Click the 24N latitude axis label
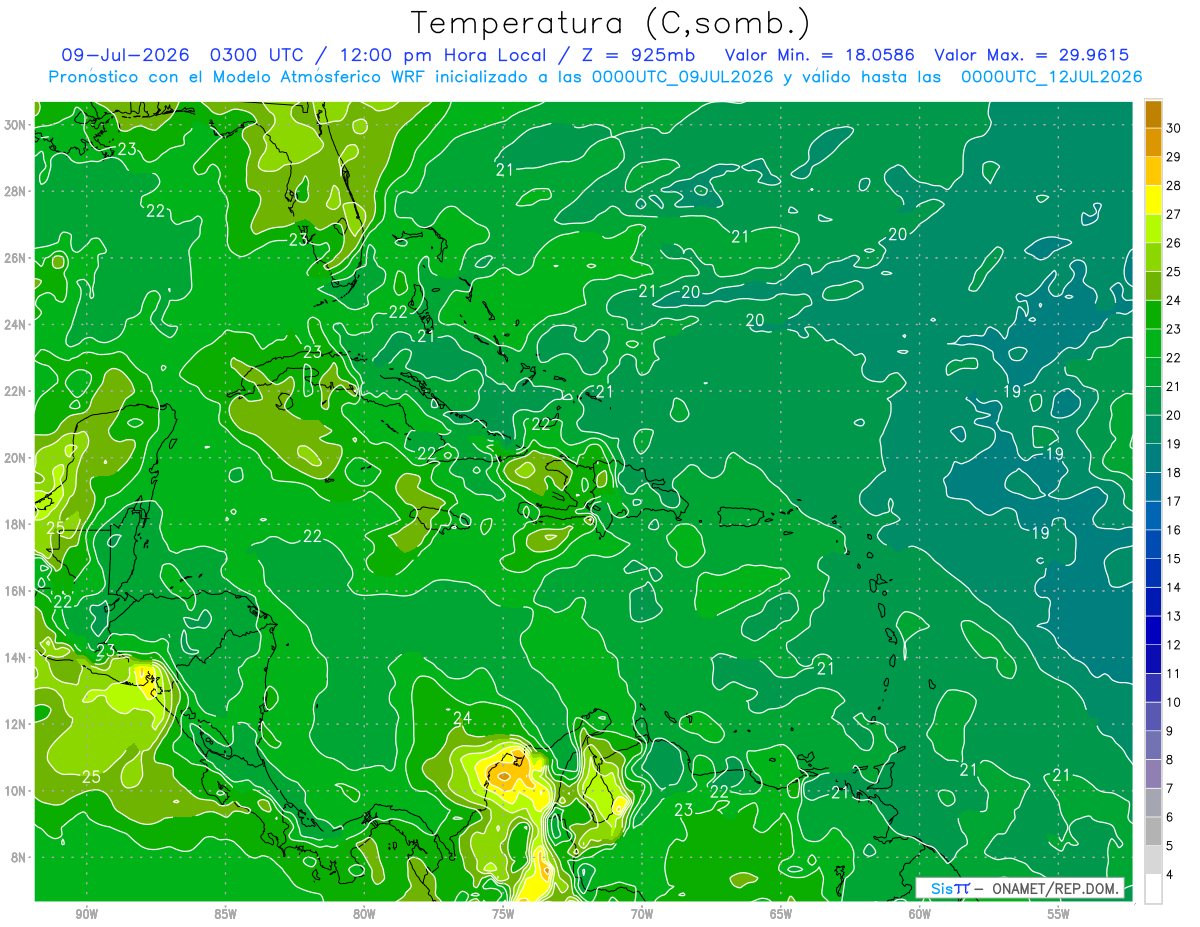 pos(15,324)
